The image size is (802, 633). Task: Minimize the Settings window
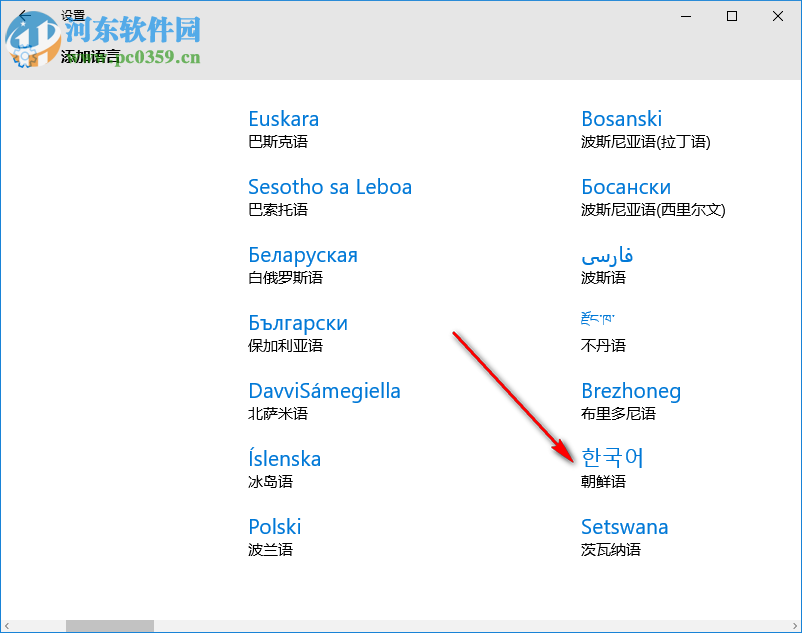point(686,16)
